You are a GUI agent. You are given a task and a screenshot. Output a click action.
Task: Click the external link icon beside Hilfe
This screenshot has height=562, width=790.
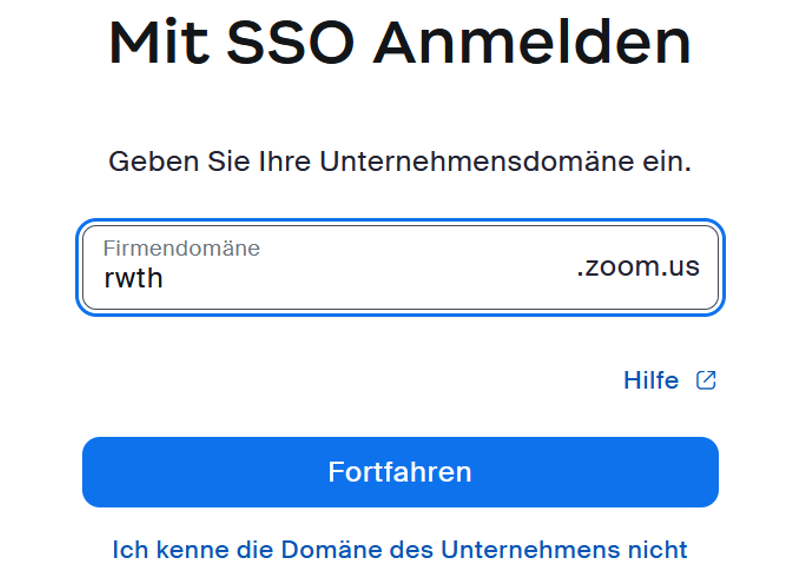click(x=706, y=380)
